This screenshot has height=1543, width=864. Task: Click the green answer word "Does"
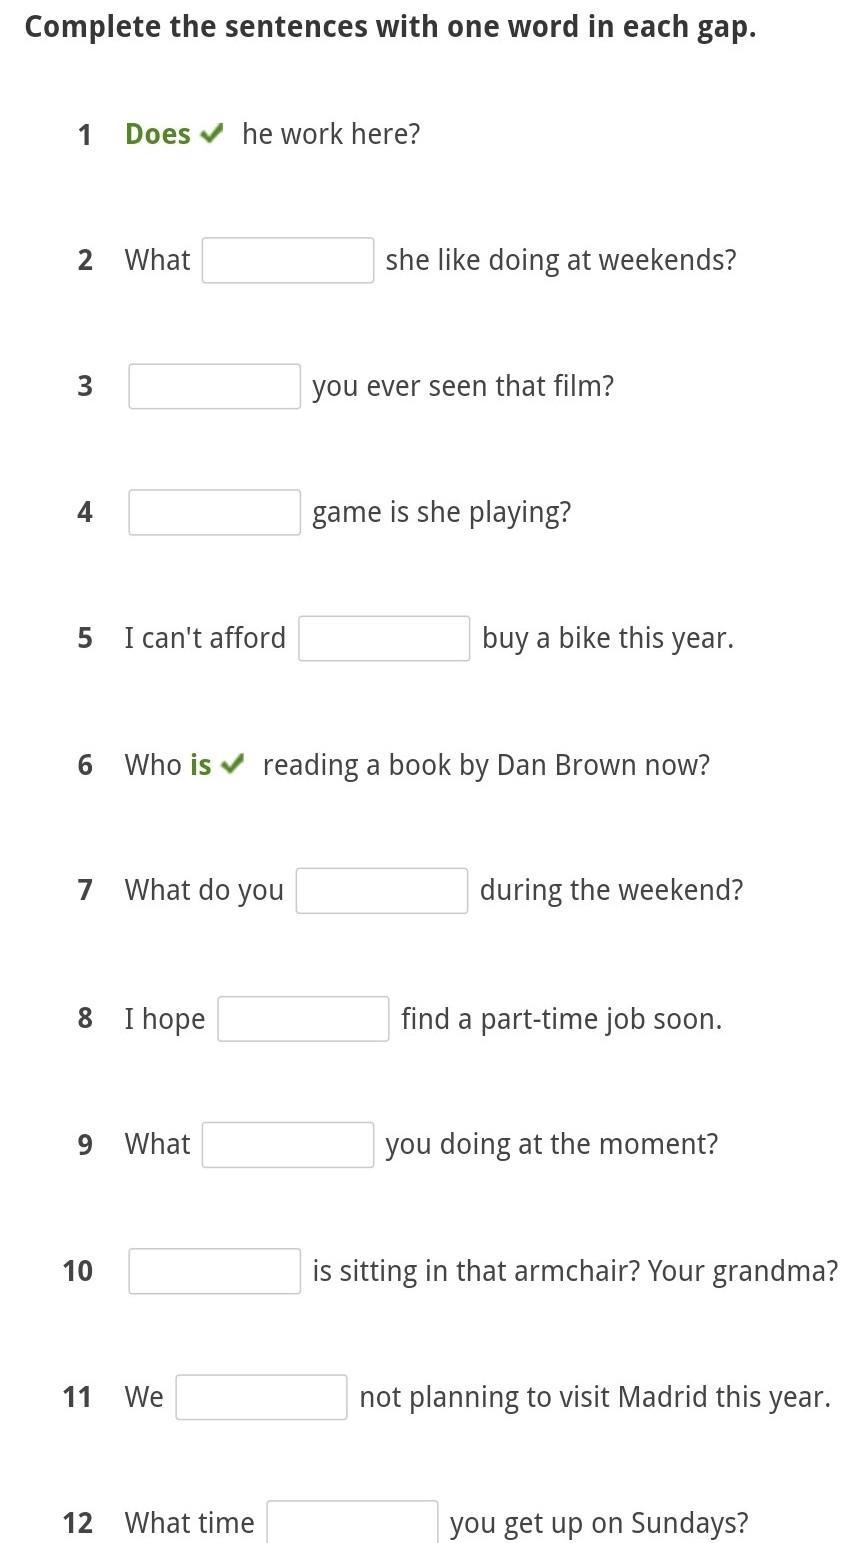coord(158,134)
